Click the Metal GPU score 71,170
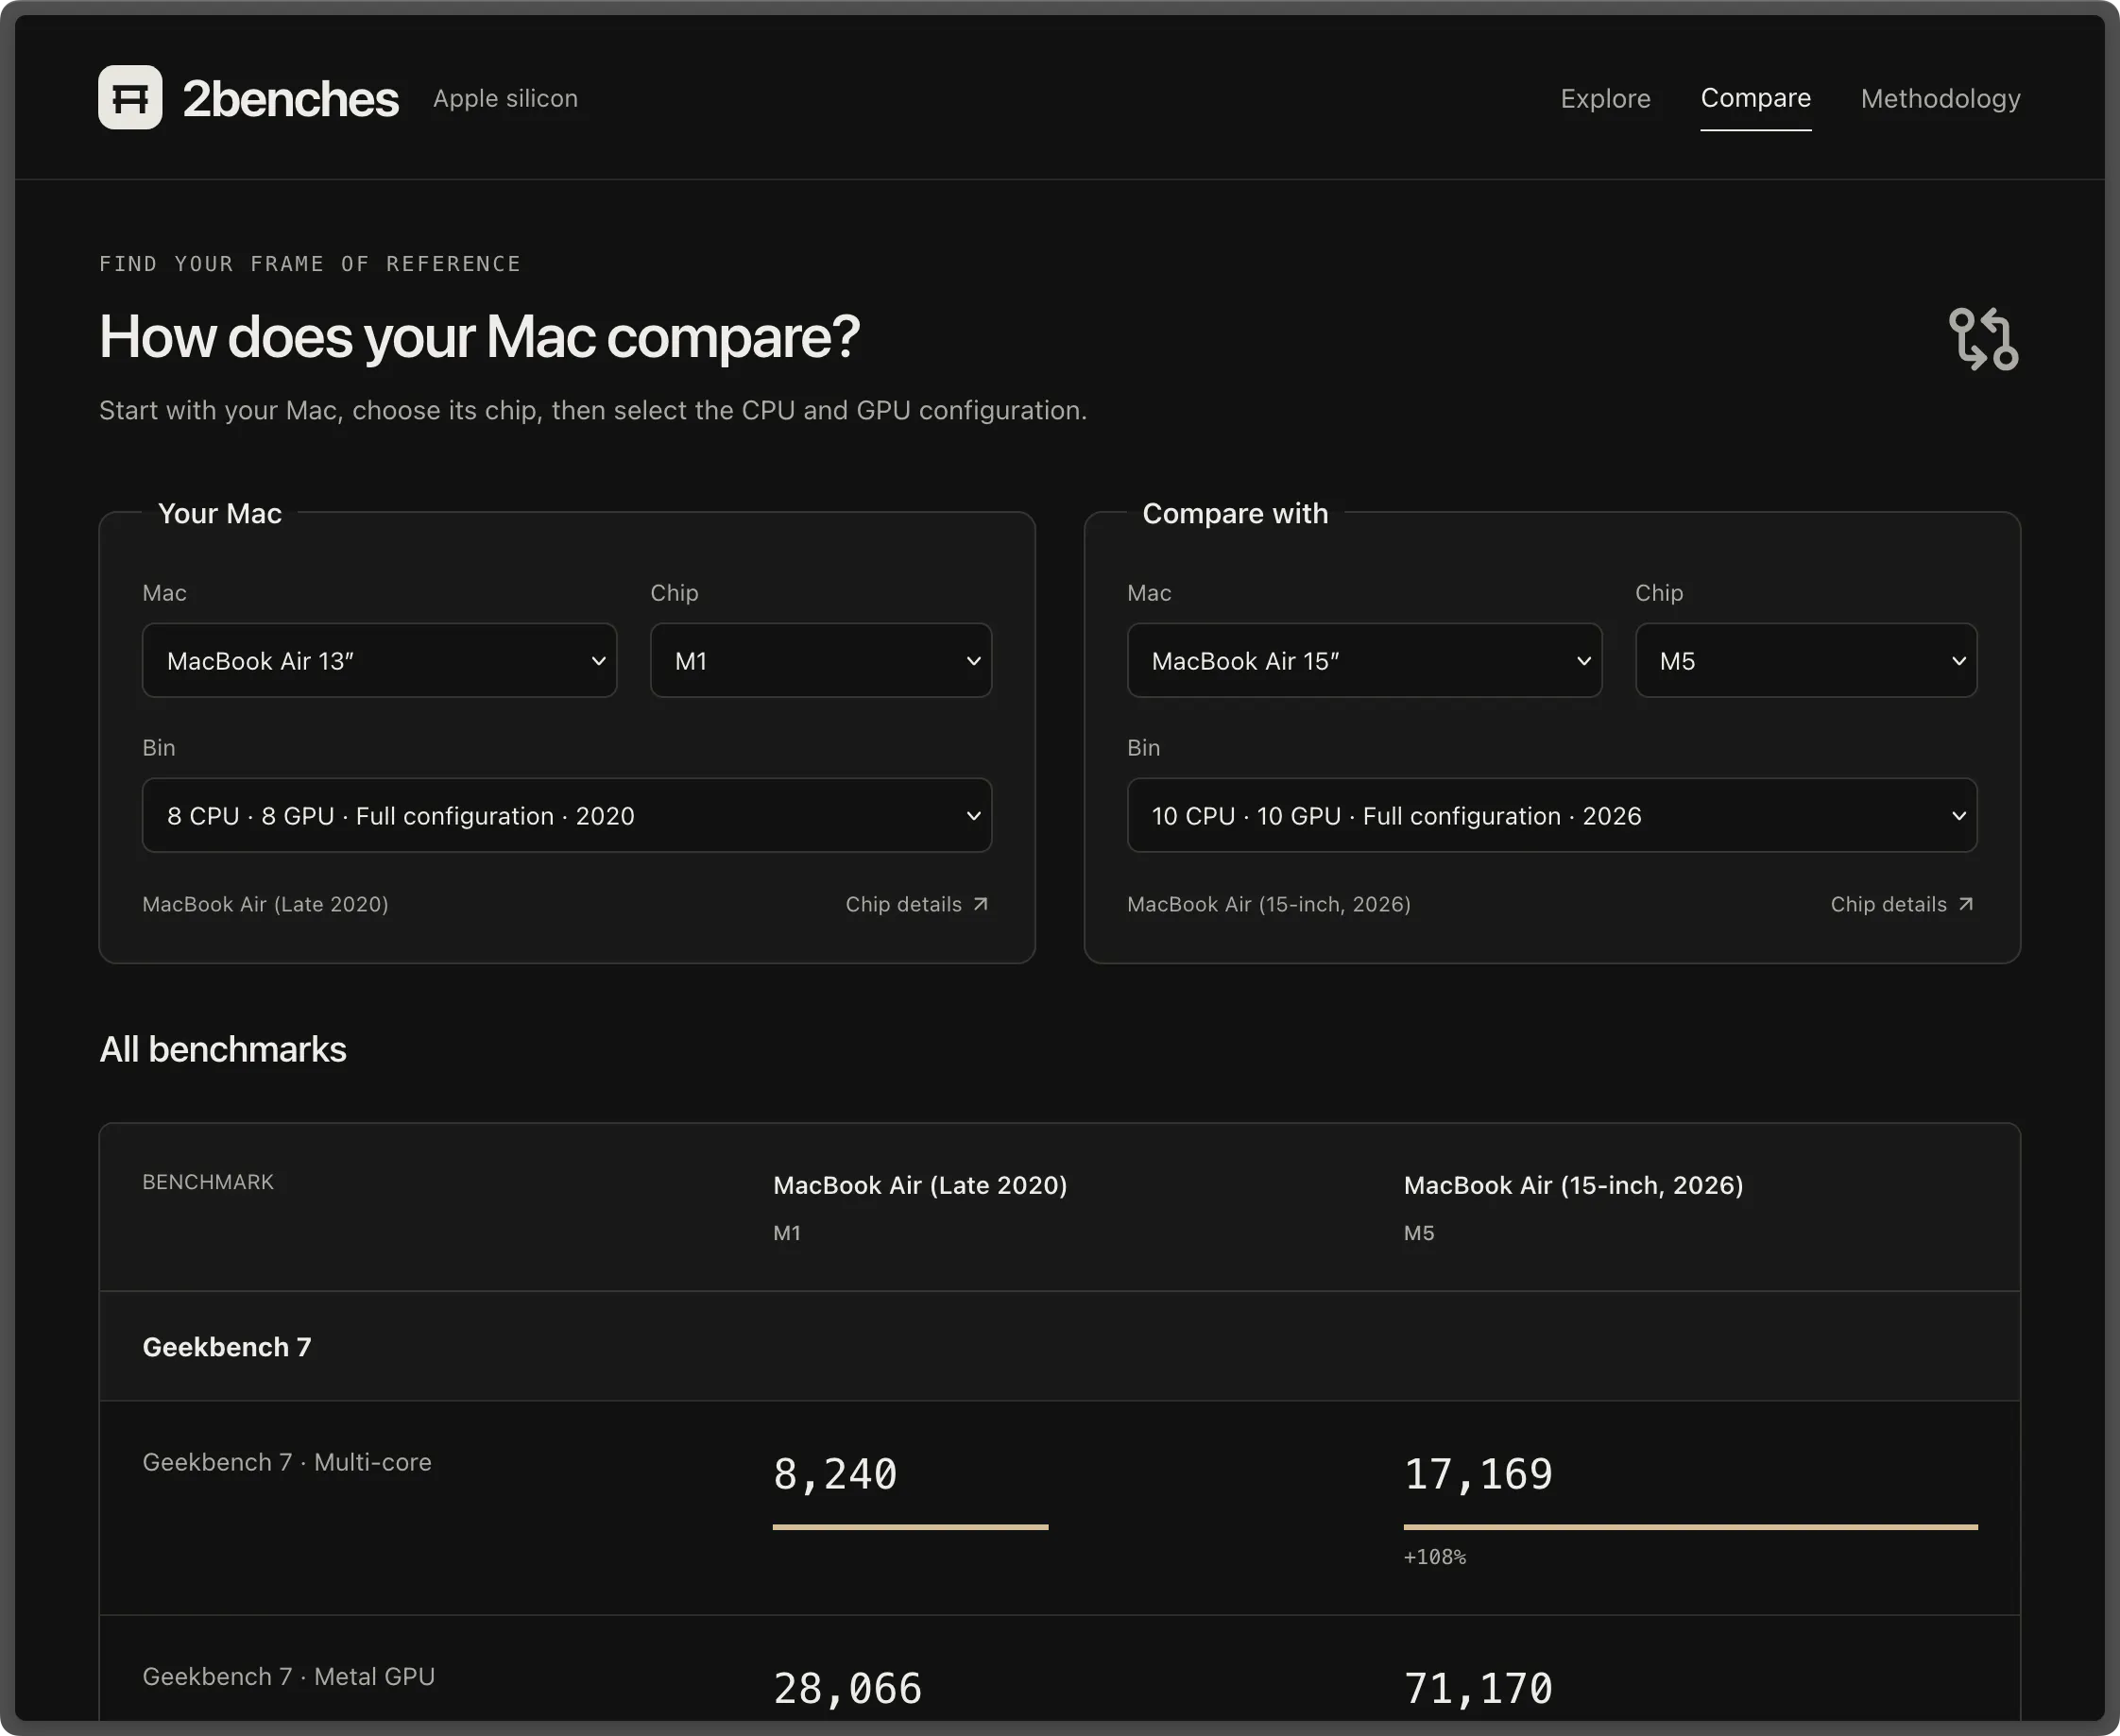 coord(1478,1689)
